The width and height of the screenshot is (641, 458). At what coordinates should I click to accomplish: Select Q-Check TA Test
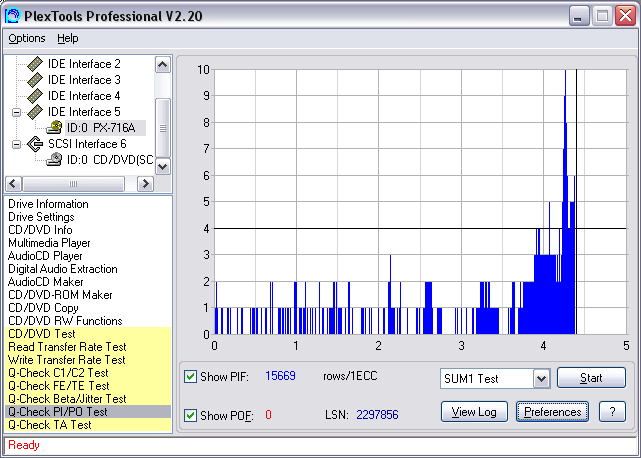(88, 425)
